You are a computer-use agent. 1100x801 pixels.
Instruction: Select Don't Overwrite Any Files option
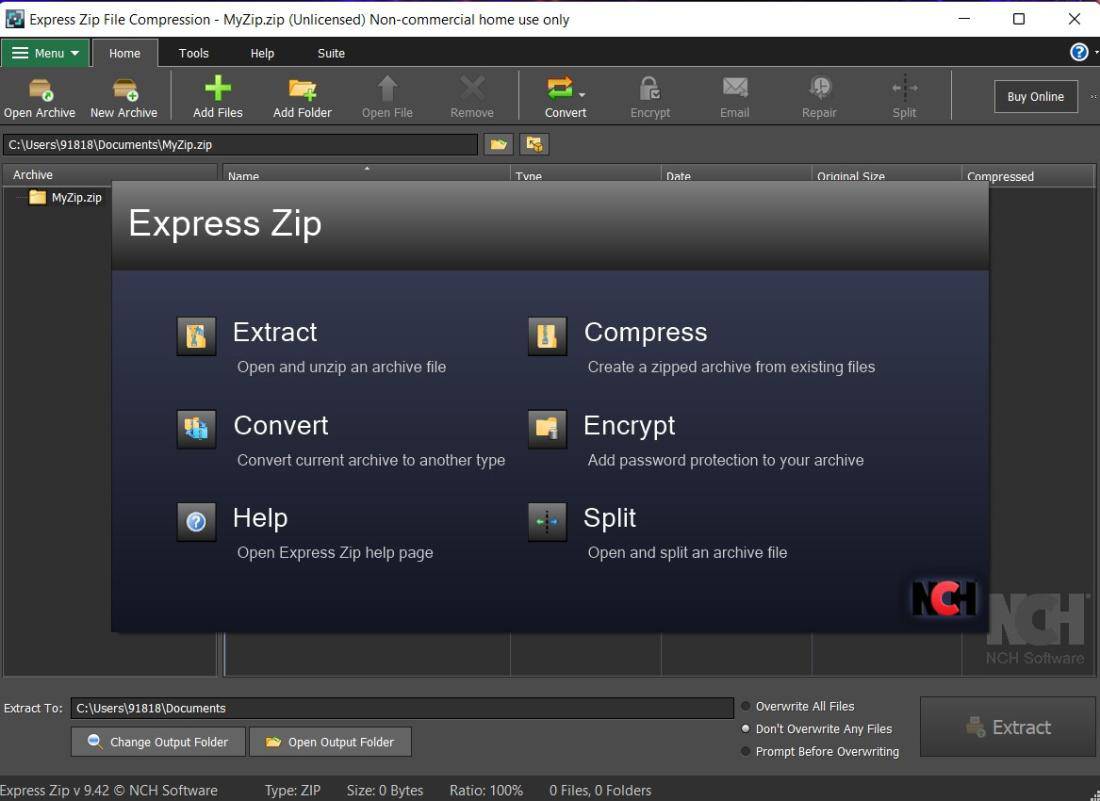(x=745, y=729)
